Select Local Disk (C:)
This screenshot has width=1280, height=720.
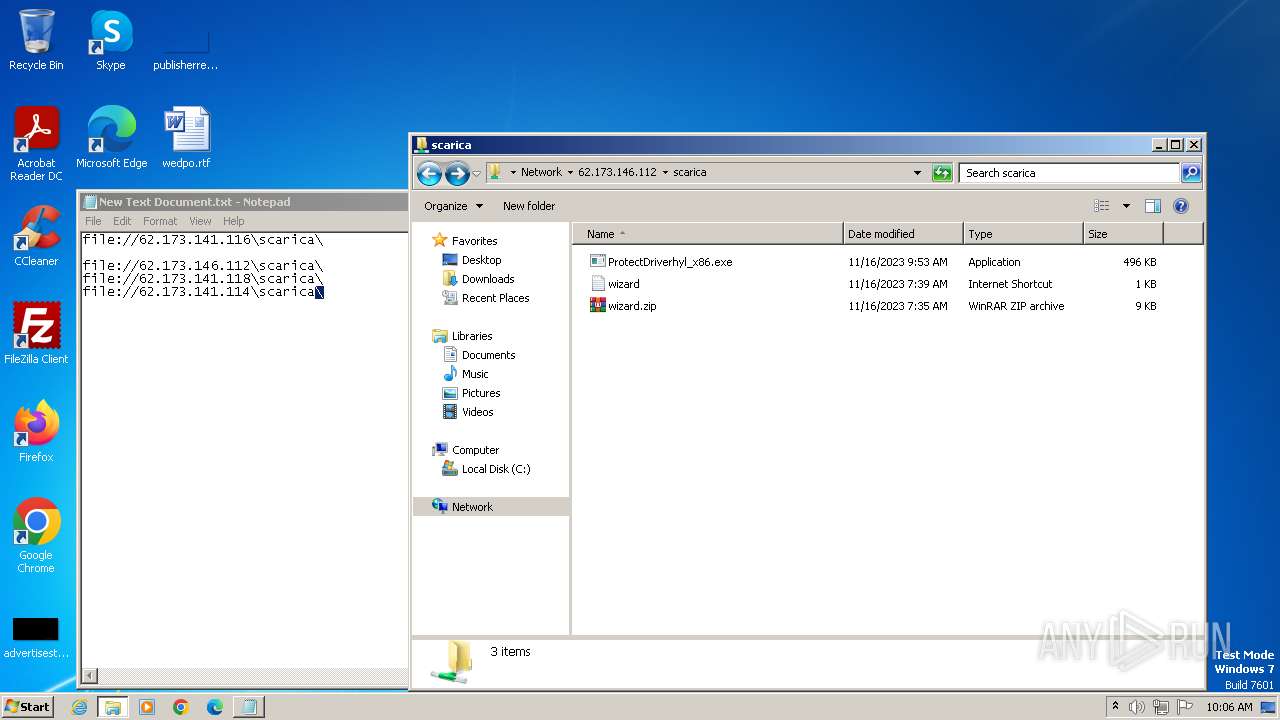(487, 469)
